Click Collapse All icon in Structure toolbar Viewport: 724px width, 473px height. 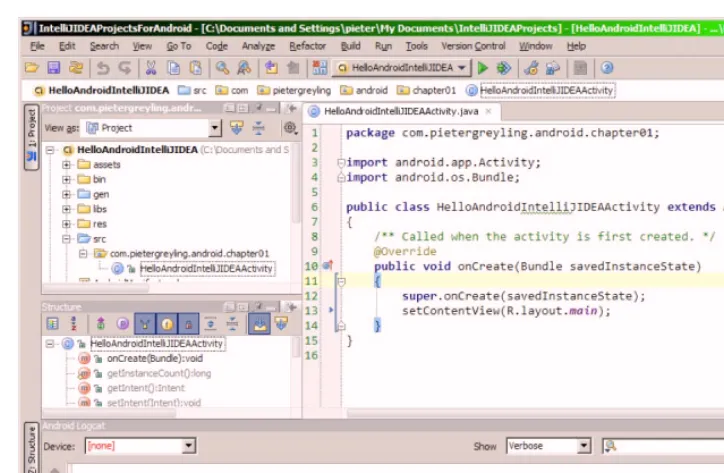[232, 324]
